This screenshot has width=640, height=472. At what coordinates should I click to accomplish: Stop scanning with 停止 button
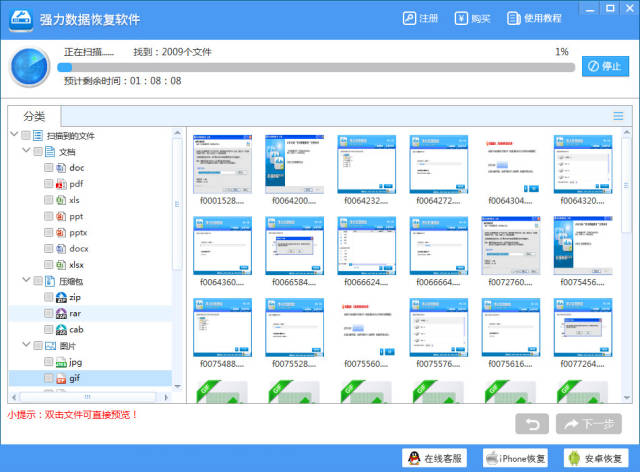tap(605, 66)
